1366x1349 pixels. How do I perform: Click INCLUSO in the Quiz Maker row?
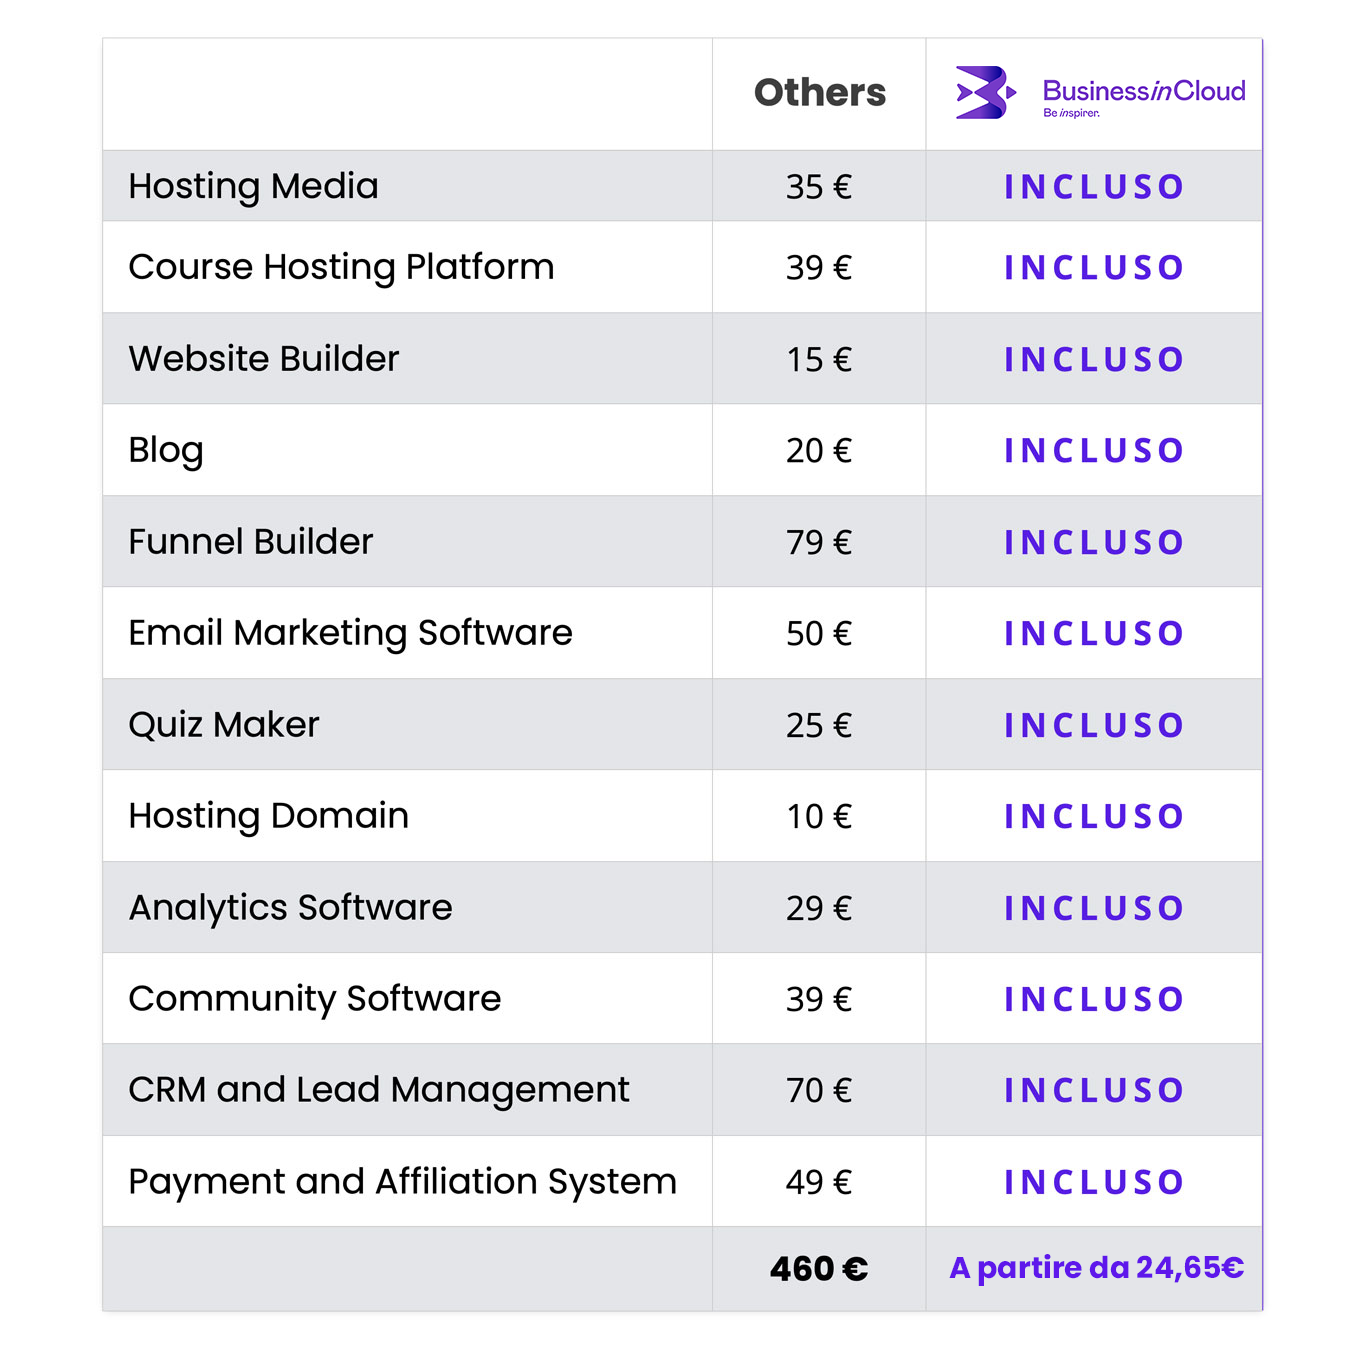coord(1094,725)
